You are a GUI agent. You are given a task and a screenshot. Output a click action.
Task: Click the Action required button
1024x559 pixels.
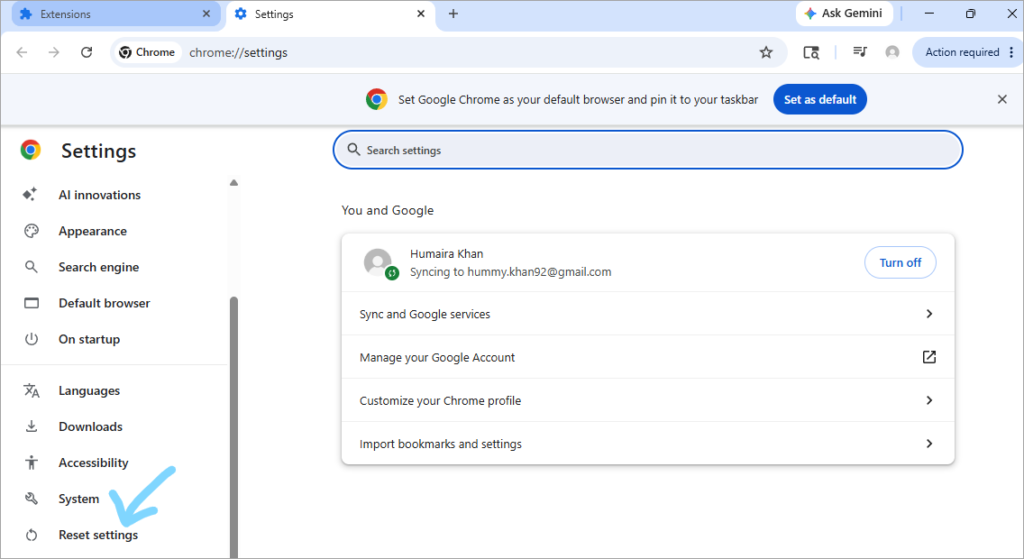[x=962, y=52]
